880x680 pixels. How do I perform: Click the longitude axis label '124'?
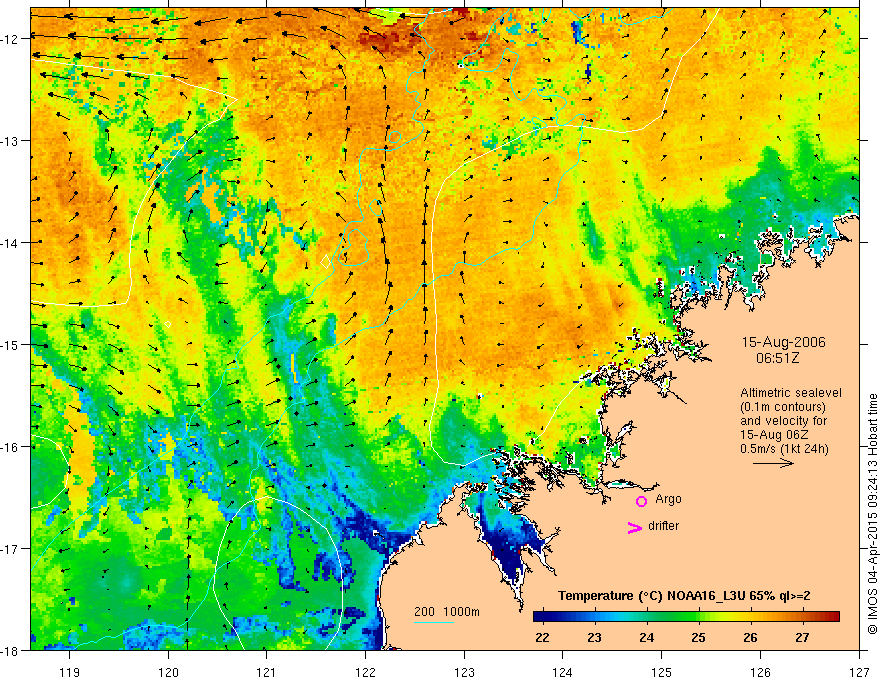pyautogui.click(x=563, y=672)
